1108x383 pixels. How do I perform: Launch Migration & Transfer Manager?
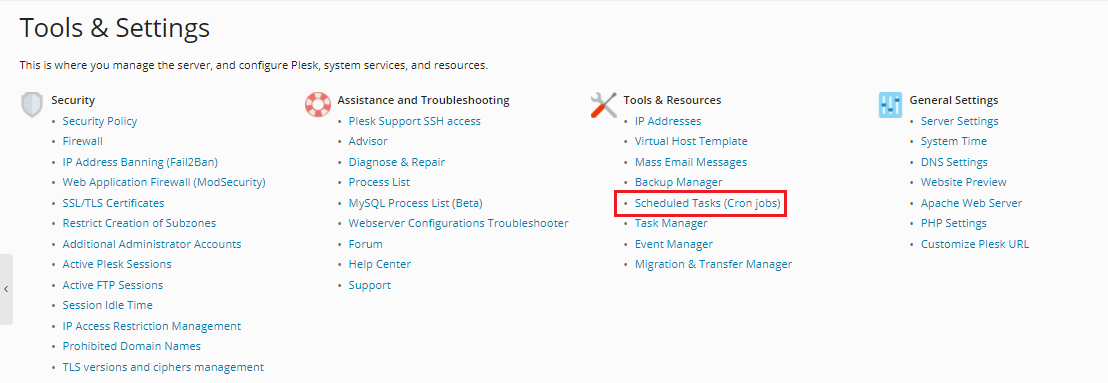click(x=714, y=264)
